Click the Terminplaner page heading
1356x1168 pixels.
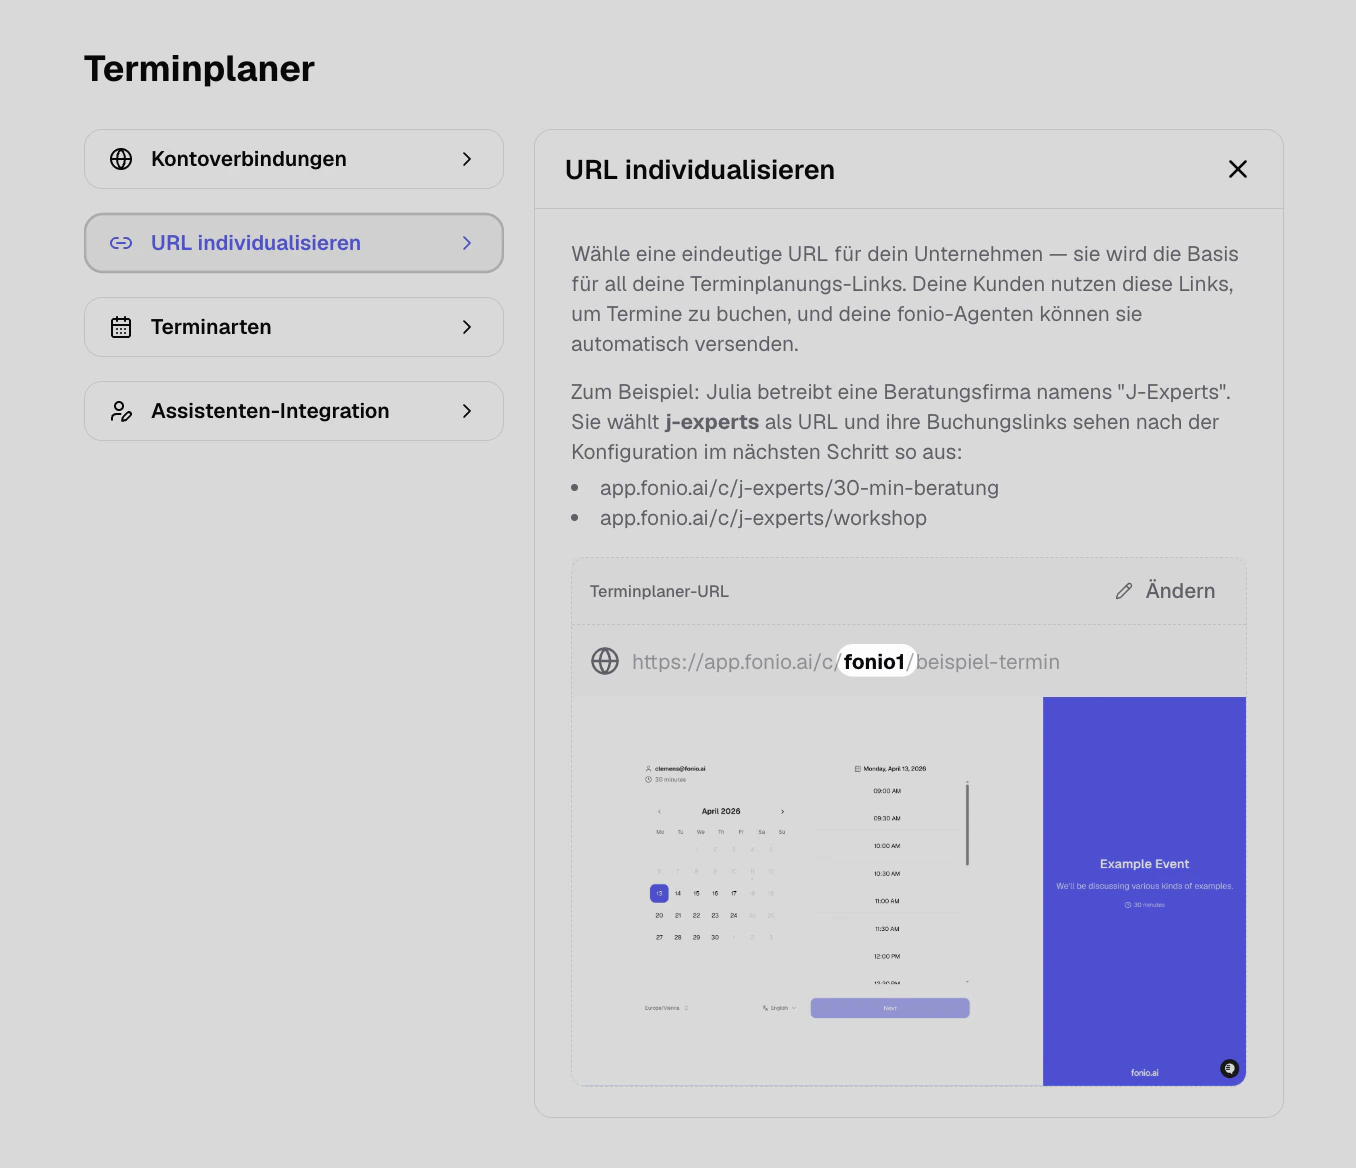tap(200, 69)
